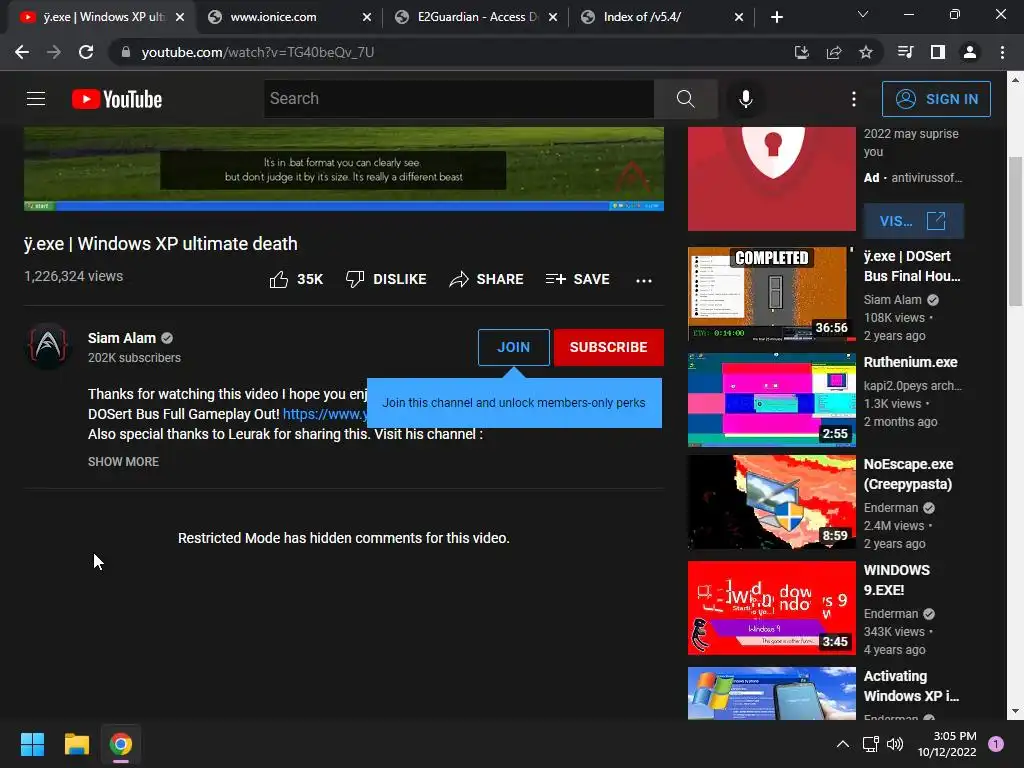This screenshot has height=768, width=1024.
Task: Open File Explorer from the taskbar
Action: pos(76,744)
